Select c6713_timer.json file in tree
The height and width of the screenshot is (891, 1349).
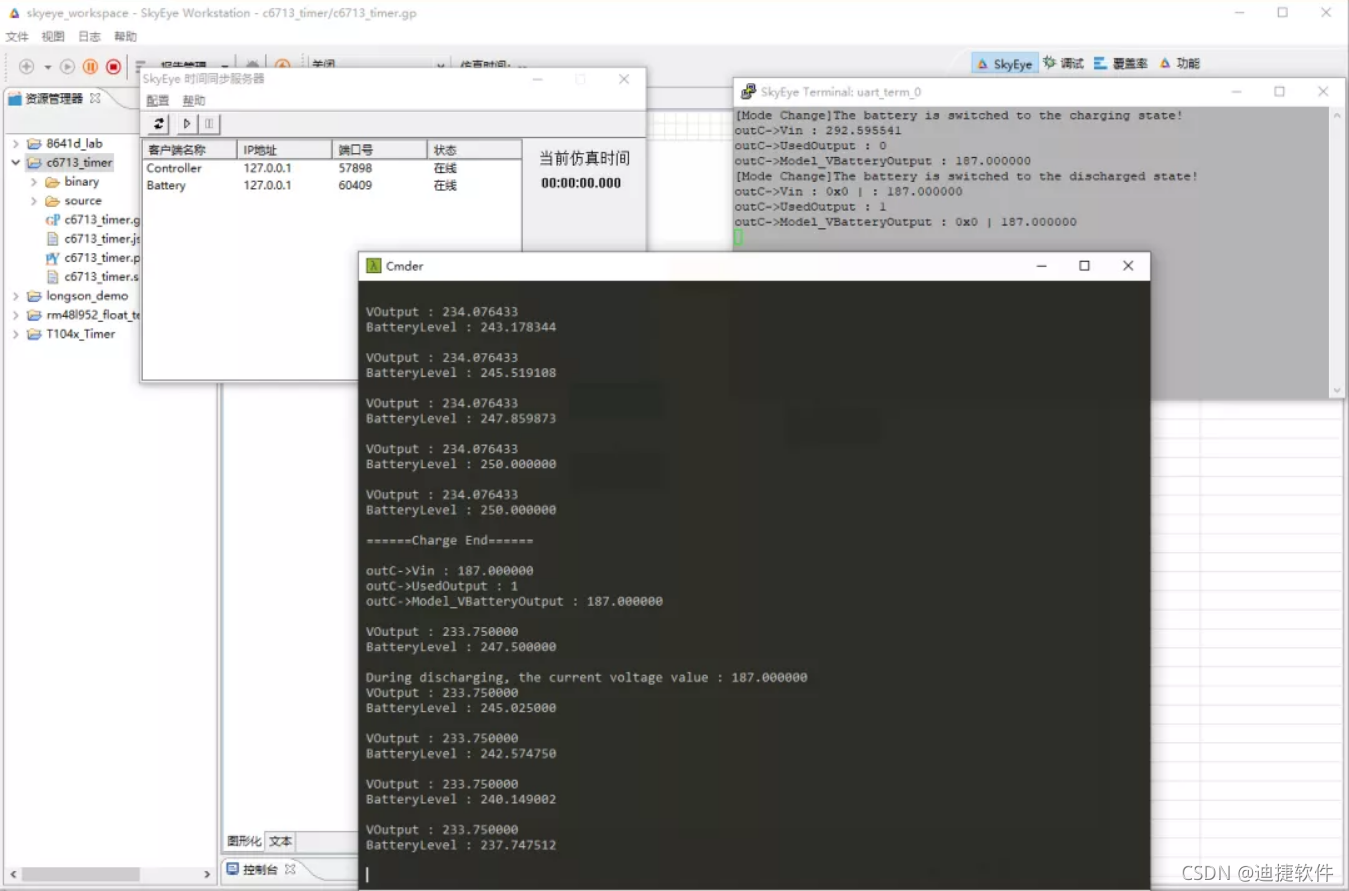click(93, 239)
